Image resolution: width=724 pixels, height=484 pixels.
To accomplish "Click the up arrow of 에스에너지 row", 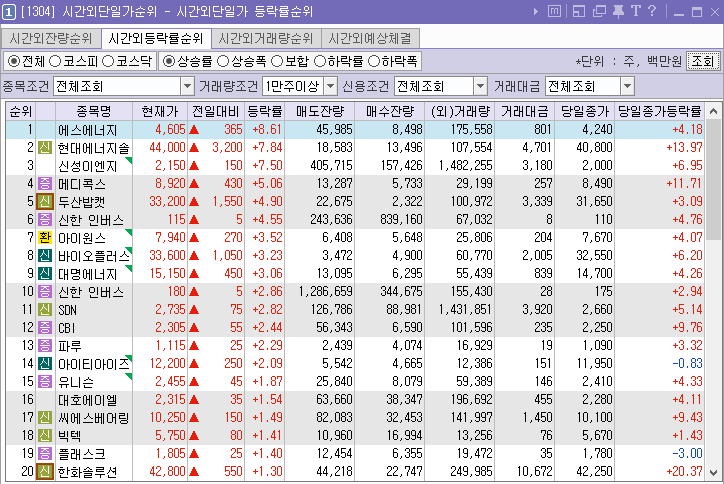I will 194,130.
